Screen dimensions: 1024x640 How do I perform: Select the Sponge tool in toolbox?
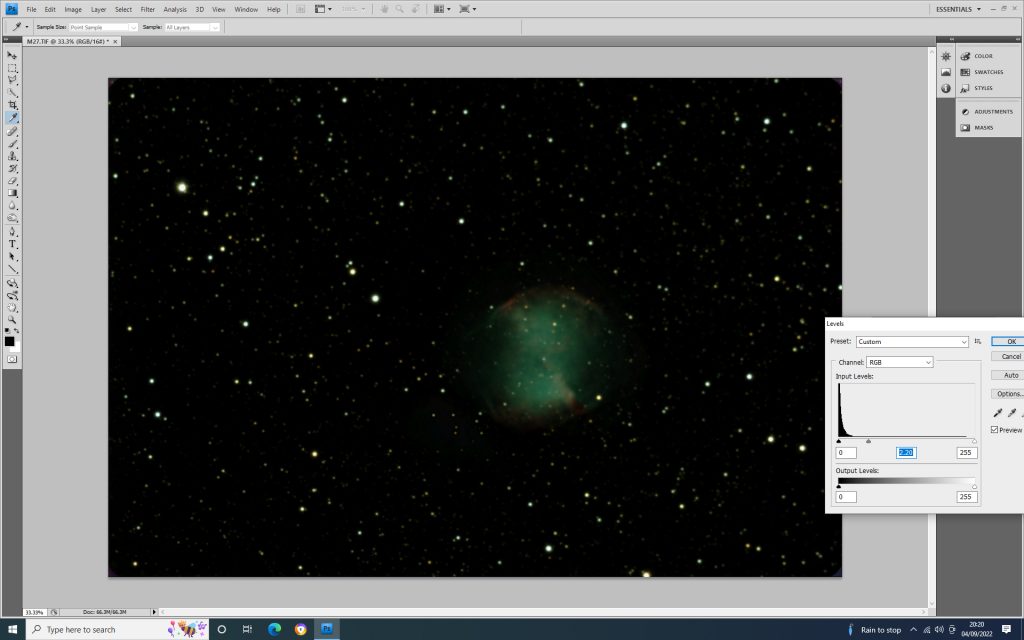12,218
